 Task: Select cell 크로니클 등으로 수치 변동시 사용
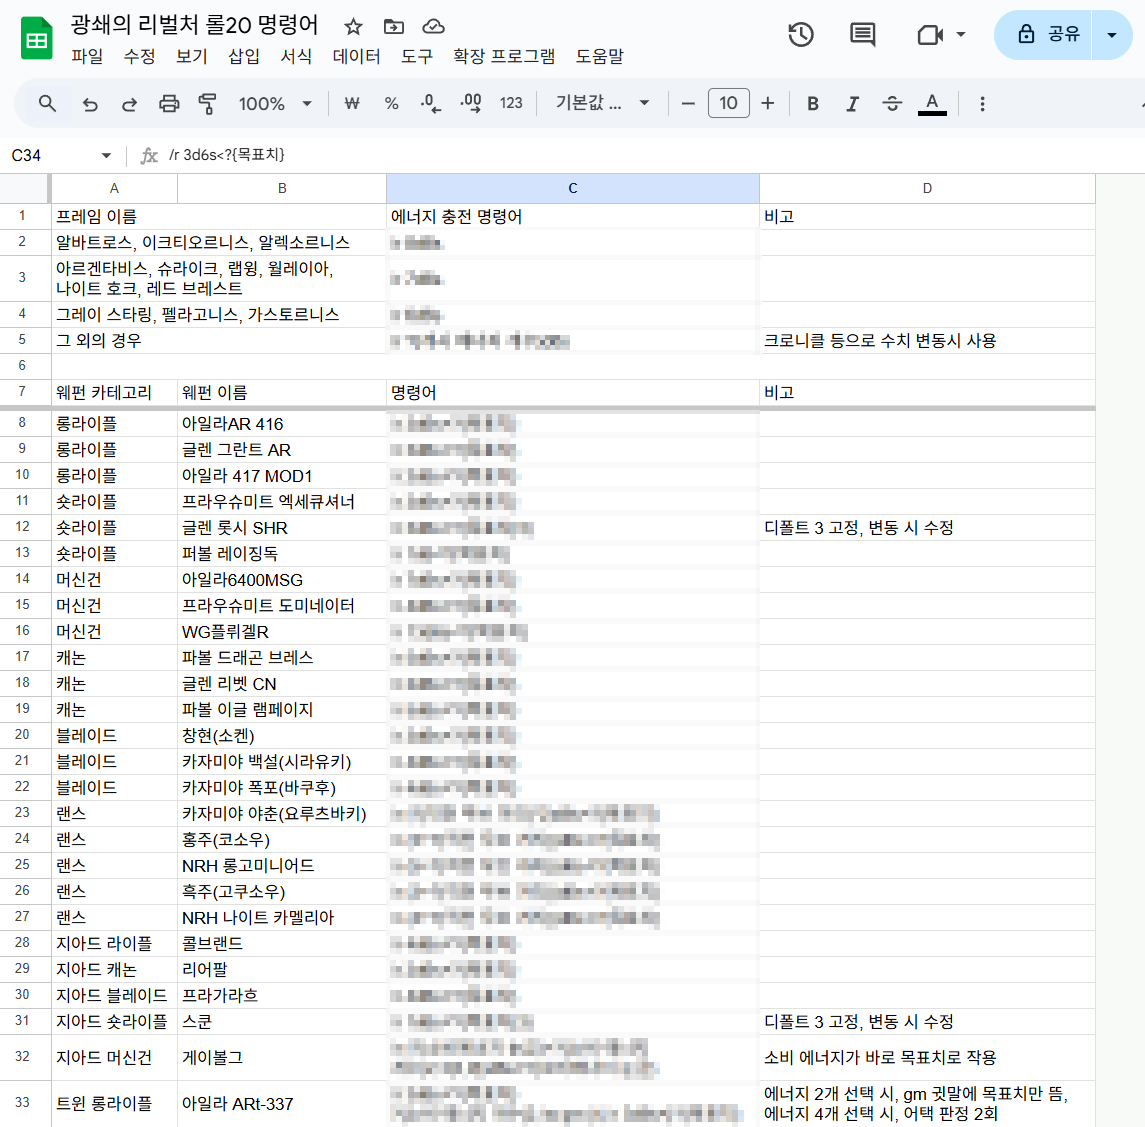pos(927,340)
